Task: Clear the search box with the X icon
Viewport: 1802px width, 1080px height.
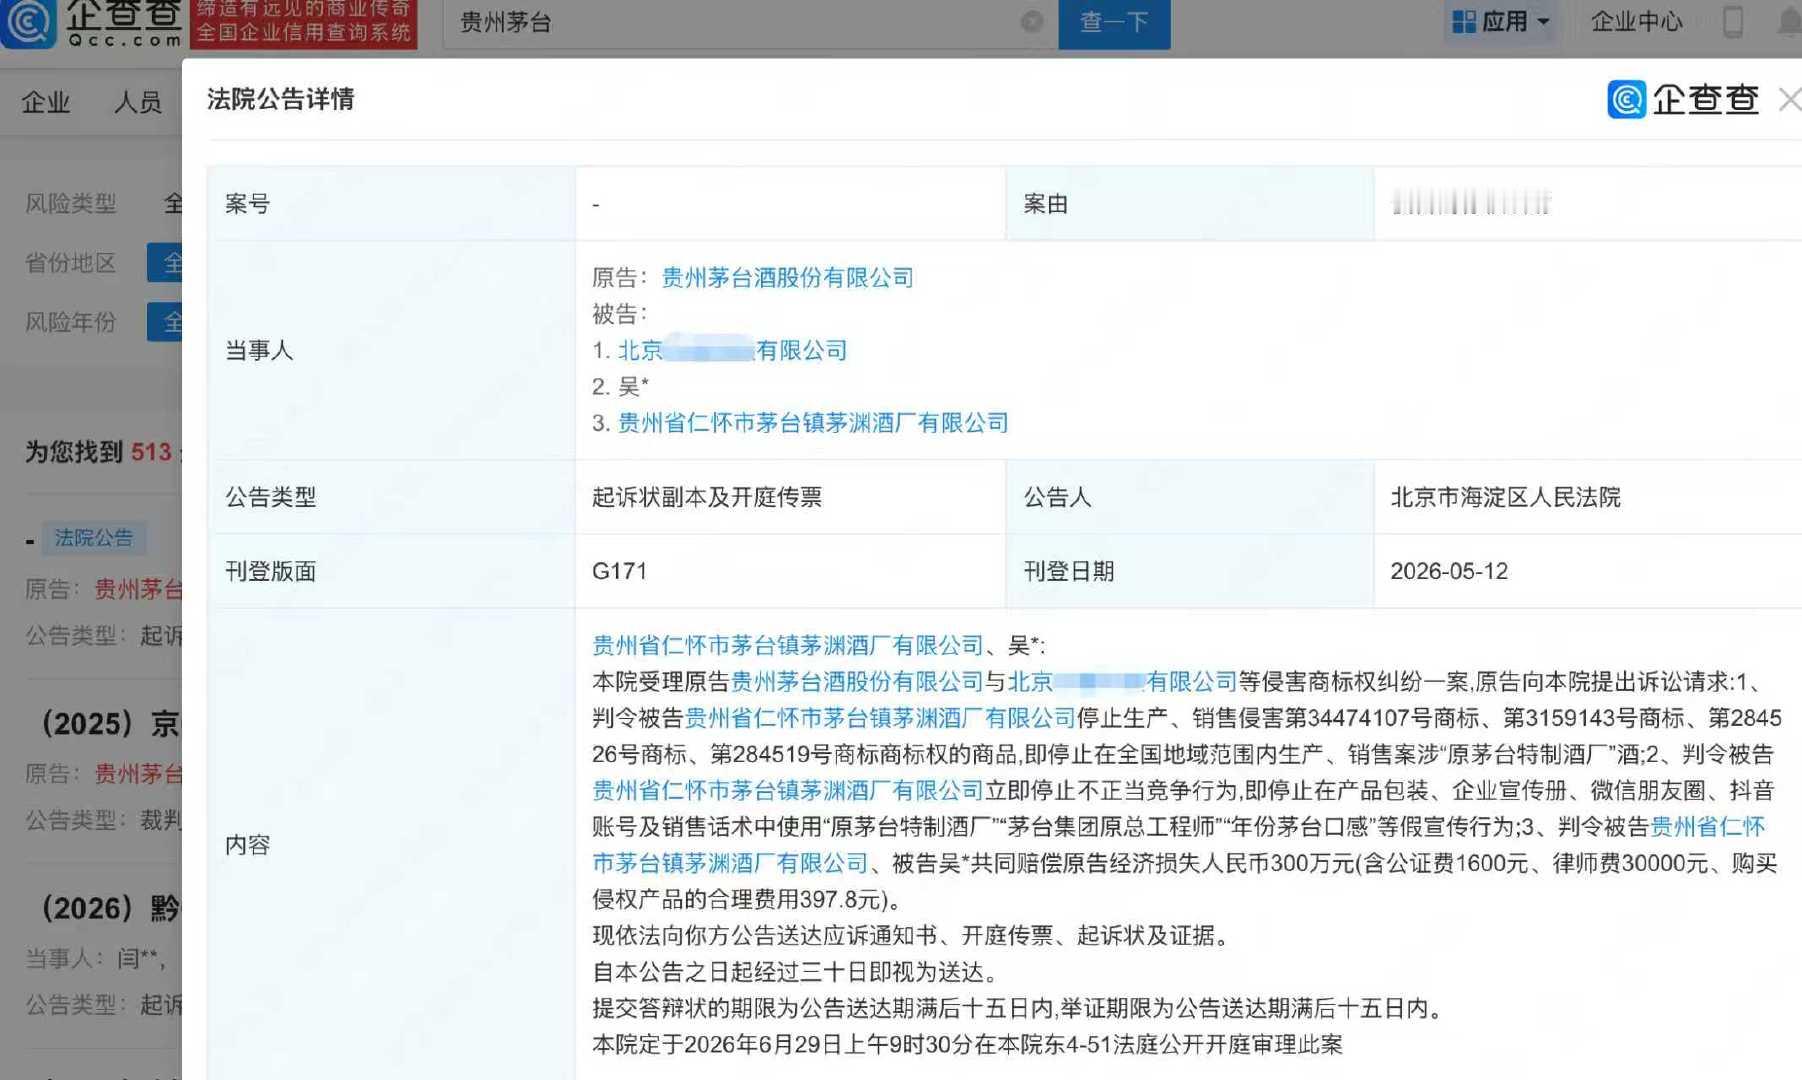Action: click(1032, 22)
